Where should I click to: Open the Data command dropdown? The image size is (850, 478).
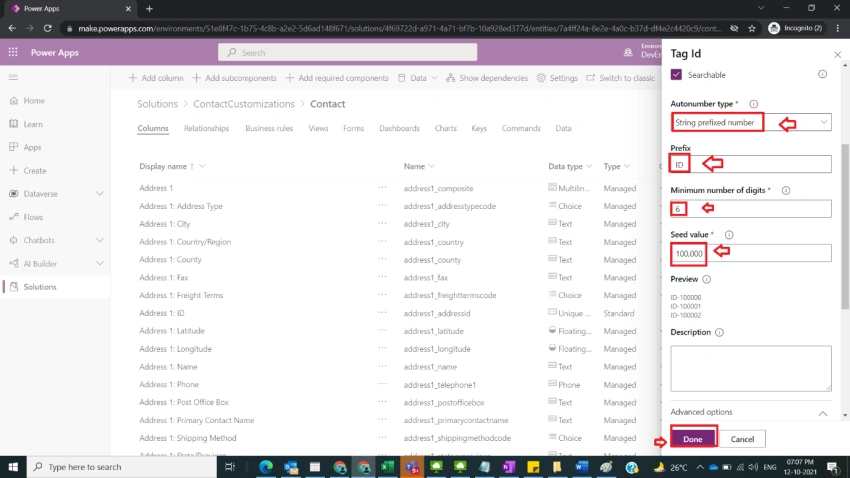click(x=417, y=78)
